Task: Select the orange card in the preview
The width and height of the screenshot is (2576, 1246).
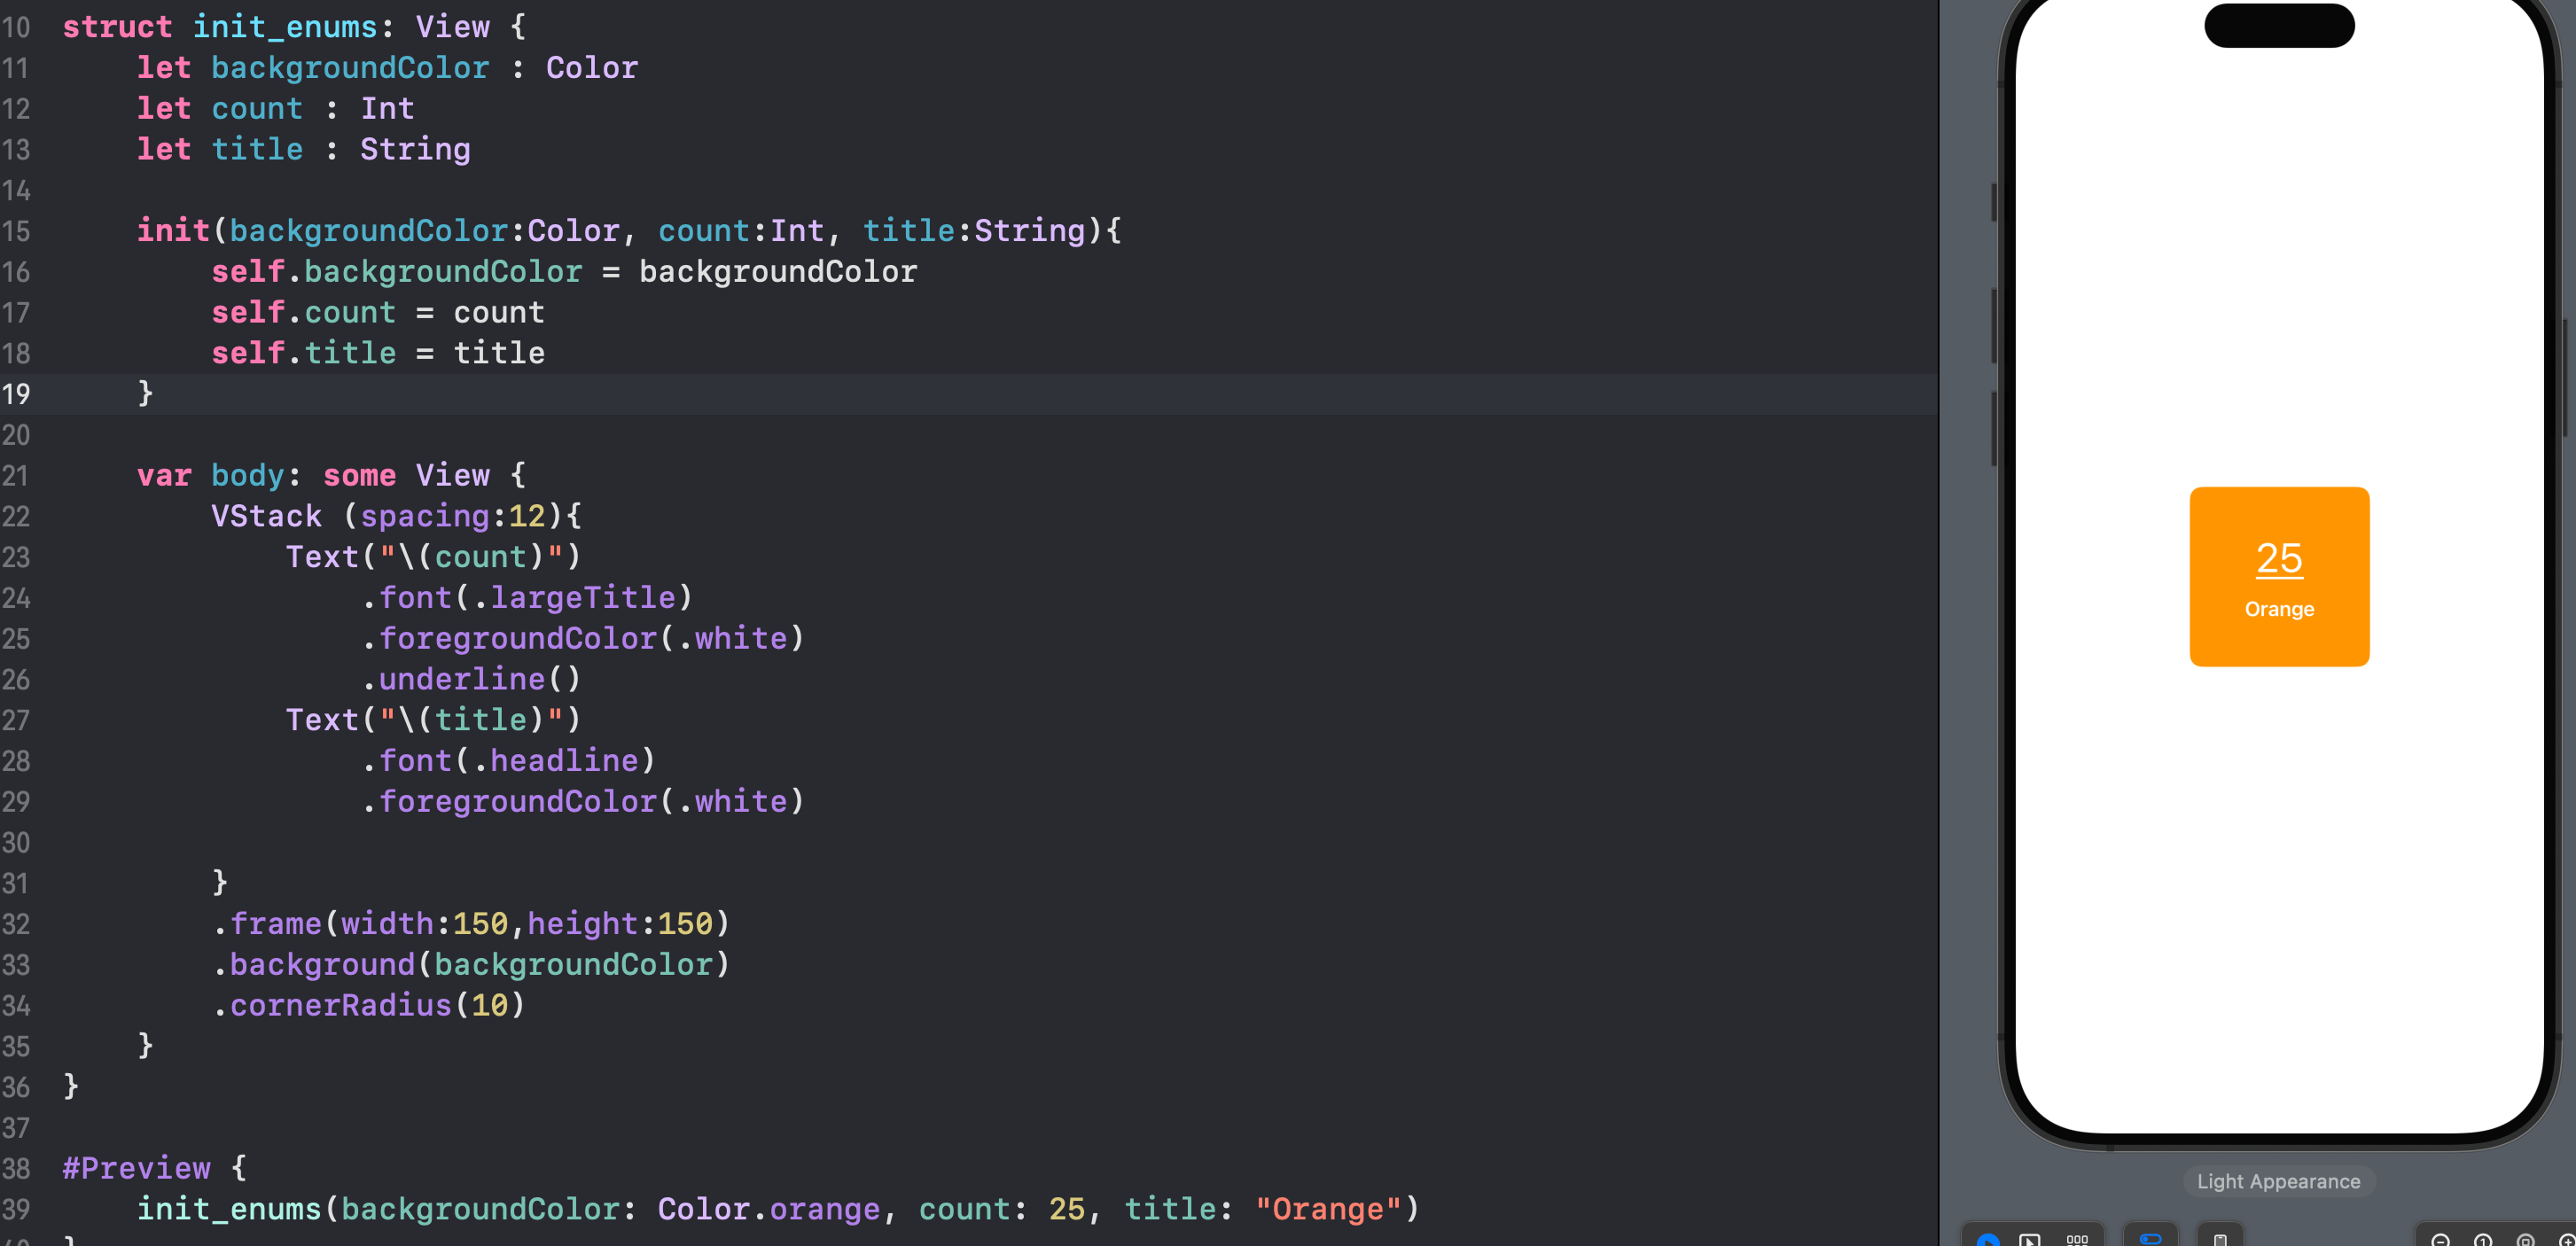Action: pyautogui.click(x=2279, y=577)
